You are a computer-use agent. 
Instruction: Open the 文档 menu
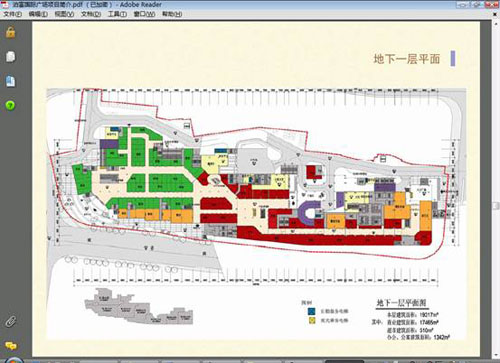click(91, 14)
